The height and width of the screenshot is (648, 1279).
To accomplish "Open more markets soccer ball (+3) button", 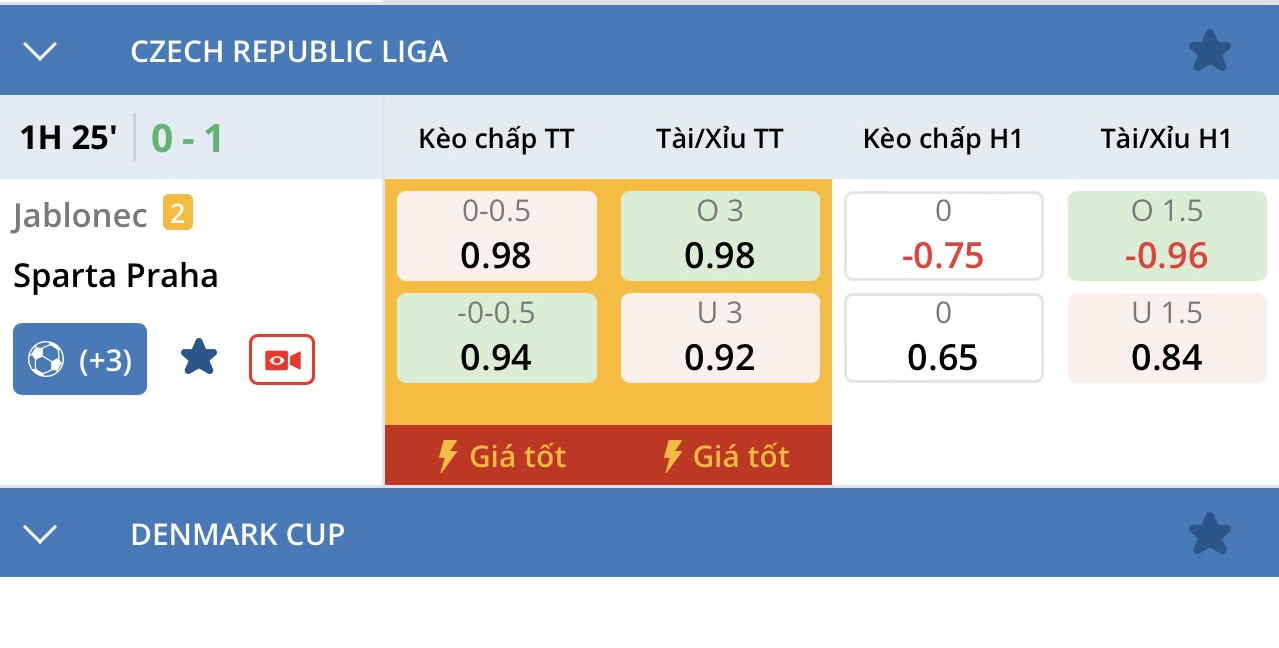I will 80,359.
